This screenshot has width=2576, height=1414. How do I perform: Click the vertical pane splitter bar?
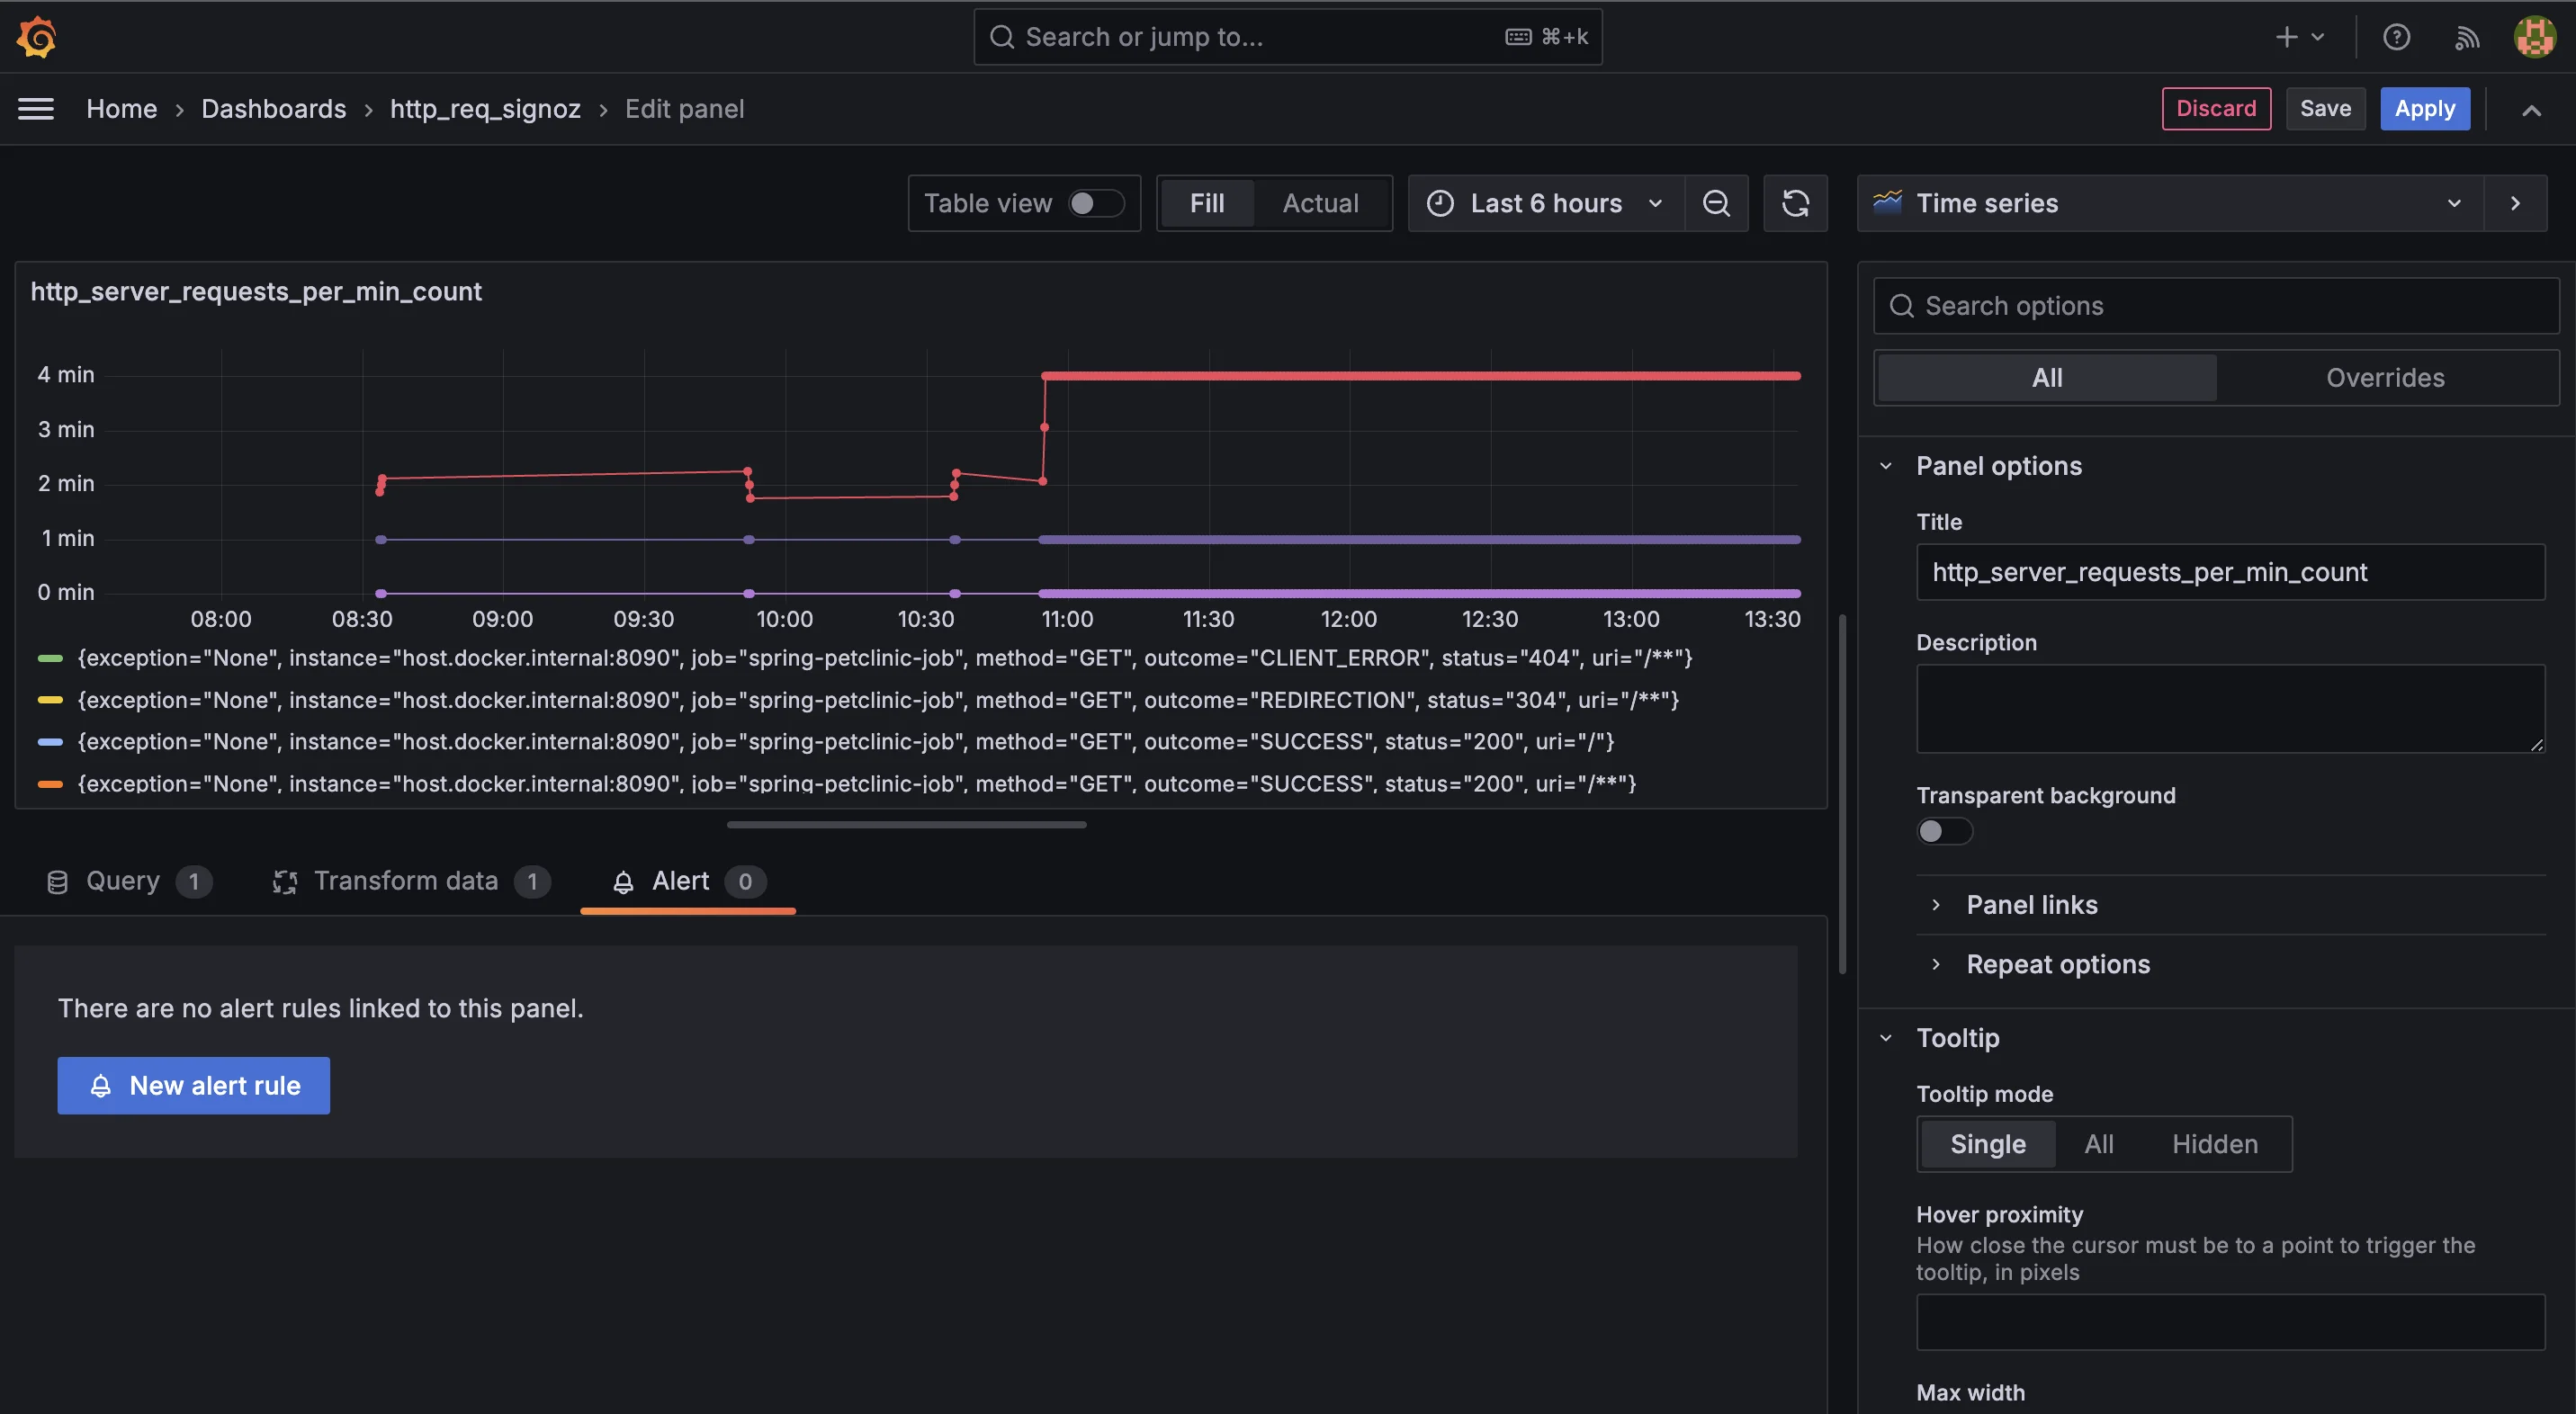pos(1842,794)
